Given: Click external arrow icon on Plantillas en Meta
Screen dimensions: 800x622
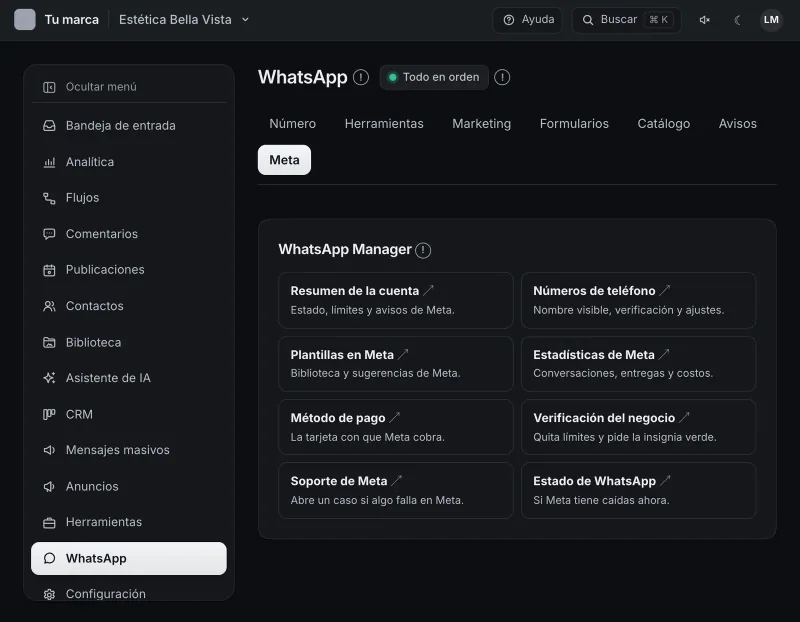Looking at the screenshot, I should tap(403, 354).
